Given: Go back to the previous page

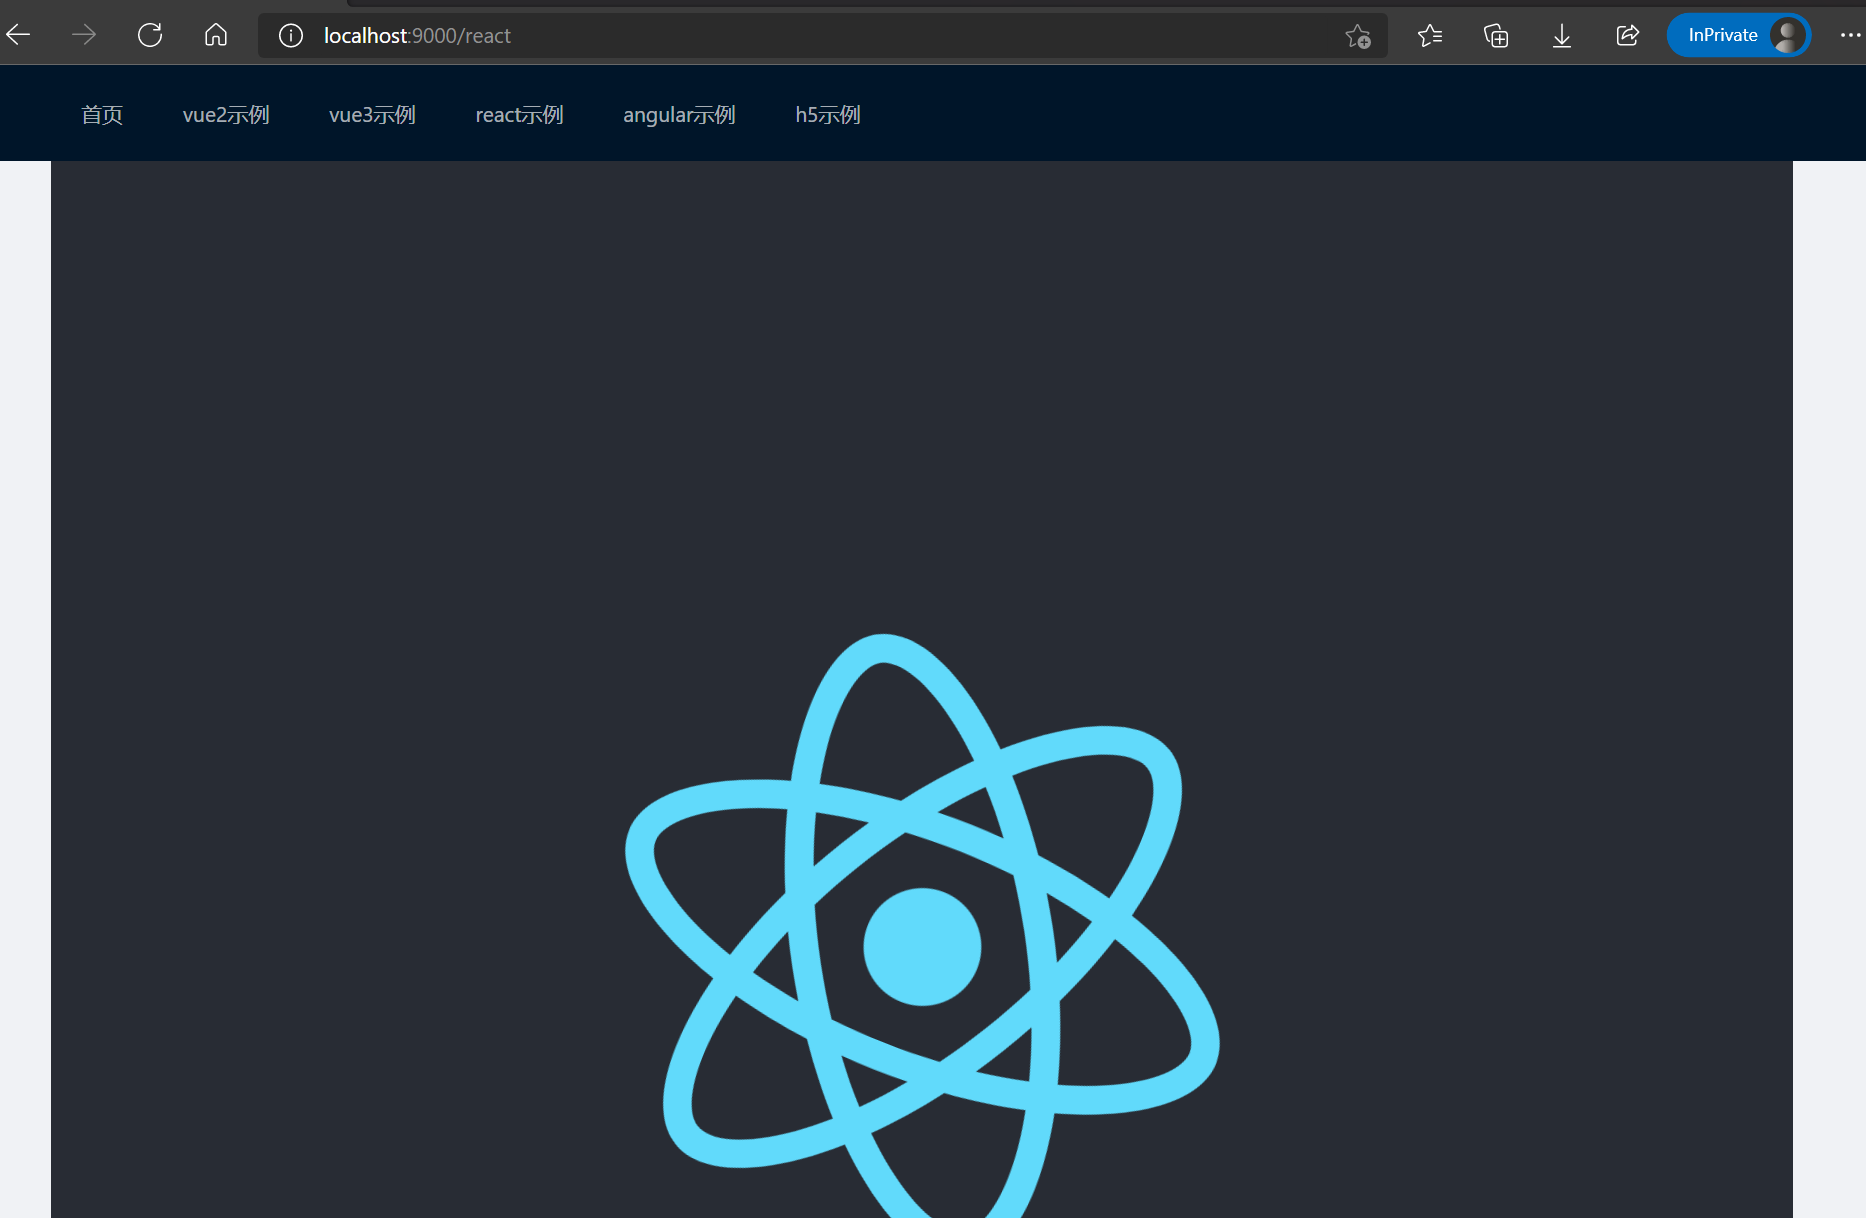Looking at the screenshot, I should [x=19, y=36].
